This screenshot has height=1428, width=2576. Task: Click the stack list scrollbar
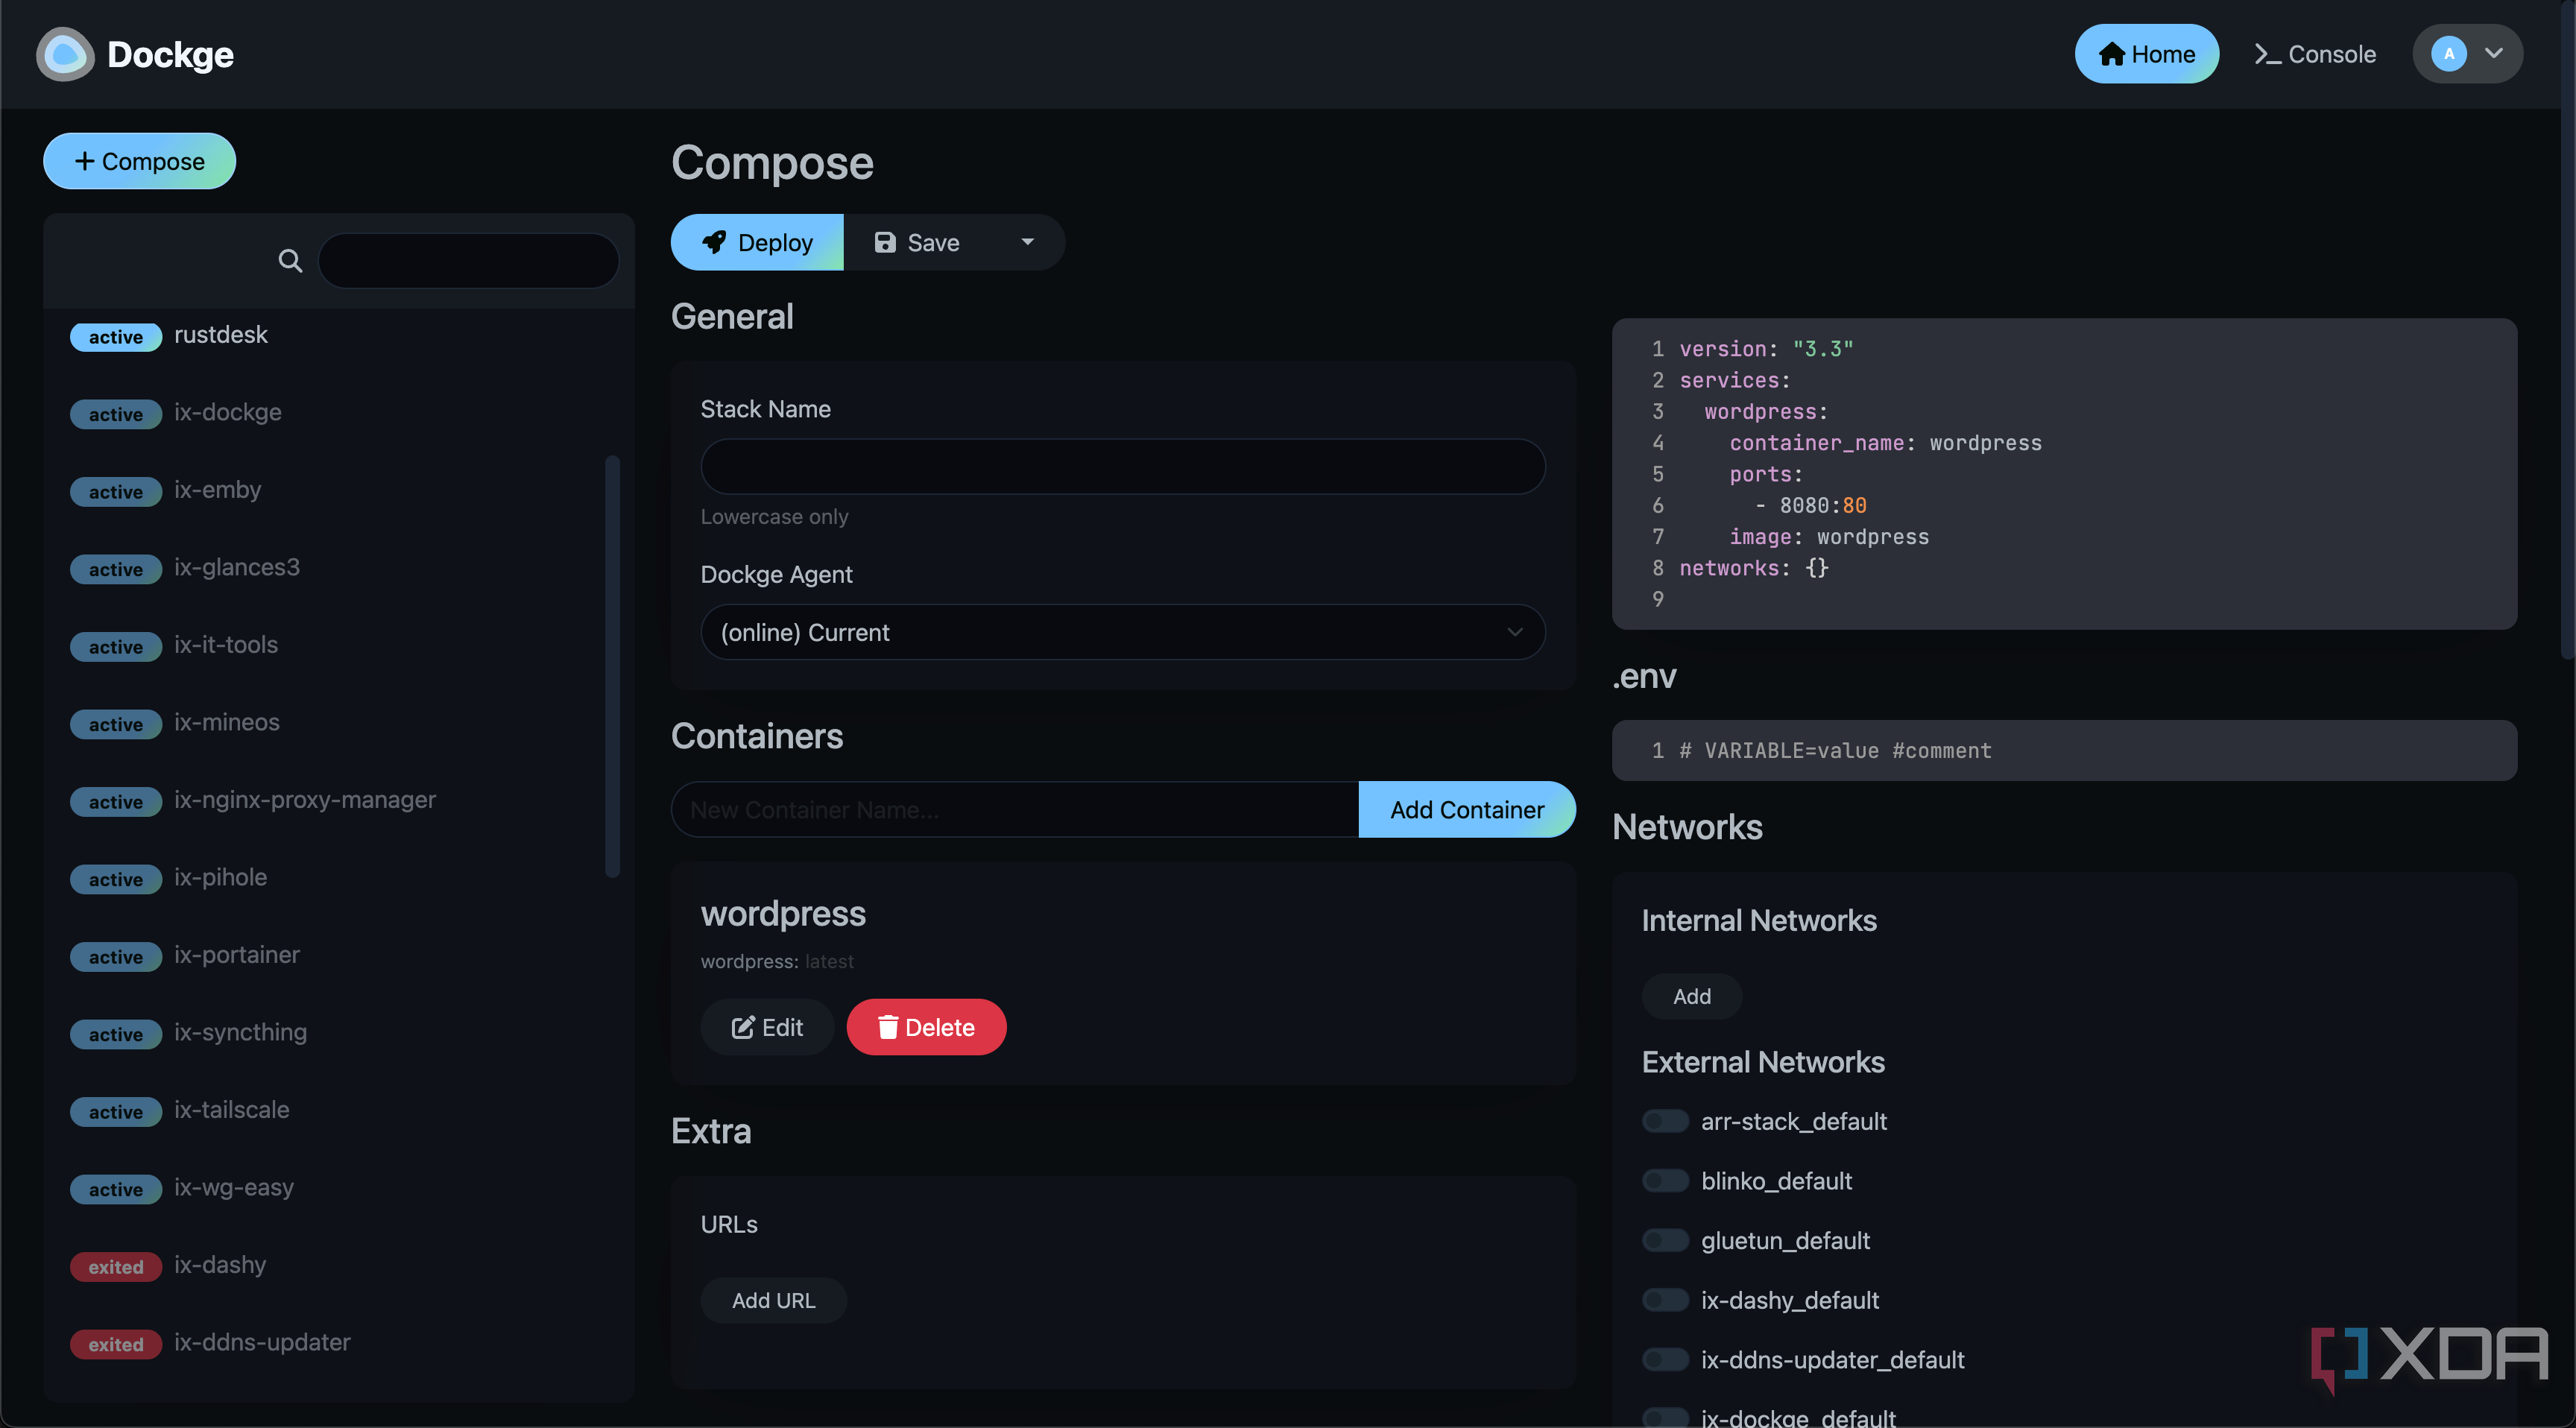612,665
